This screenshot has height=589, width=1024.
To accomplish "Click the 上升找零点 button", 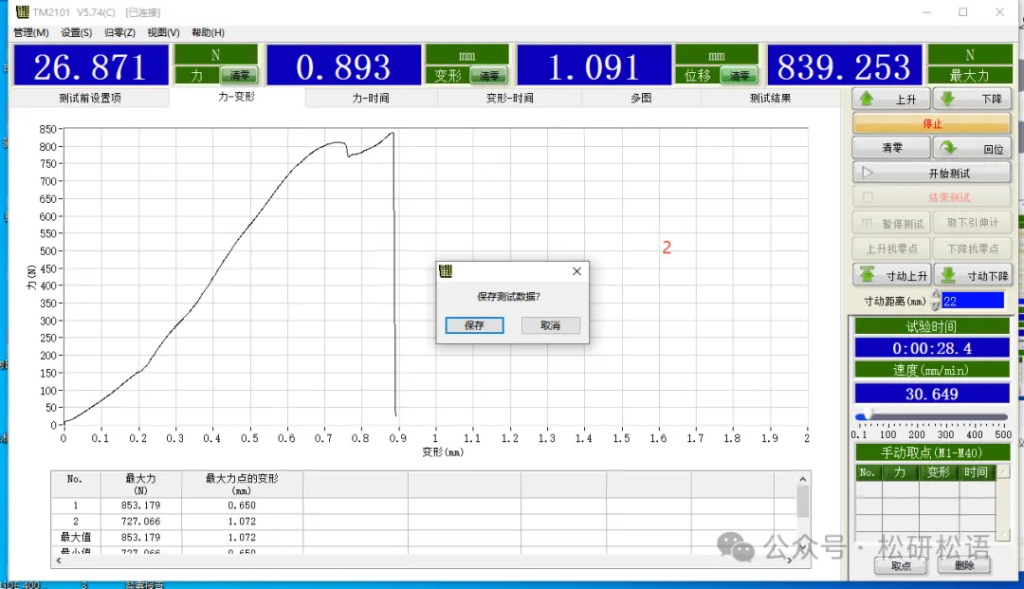I will pos(891,249).
